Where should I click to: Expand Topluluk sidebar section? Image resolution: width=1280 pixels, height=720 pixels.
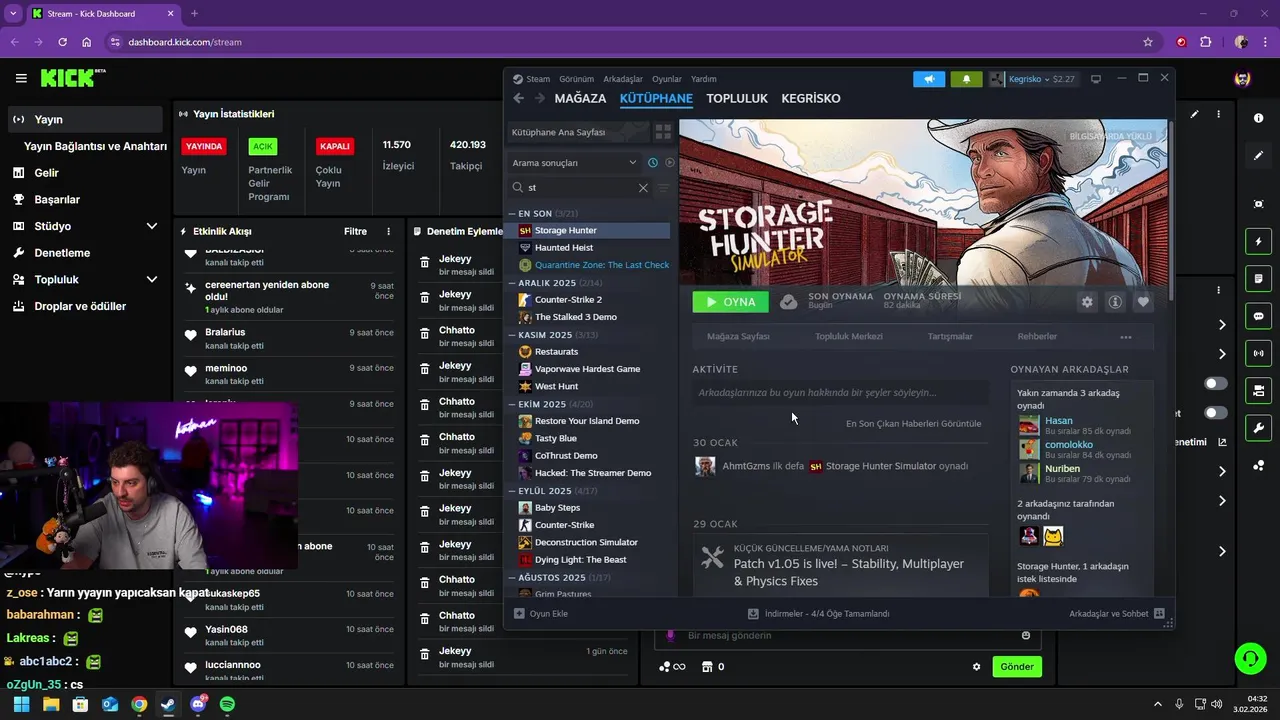(x=152, y=280)
